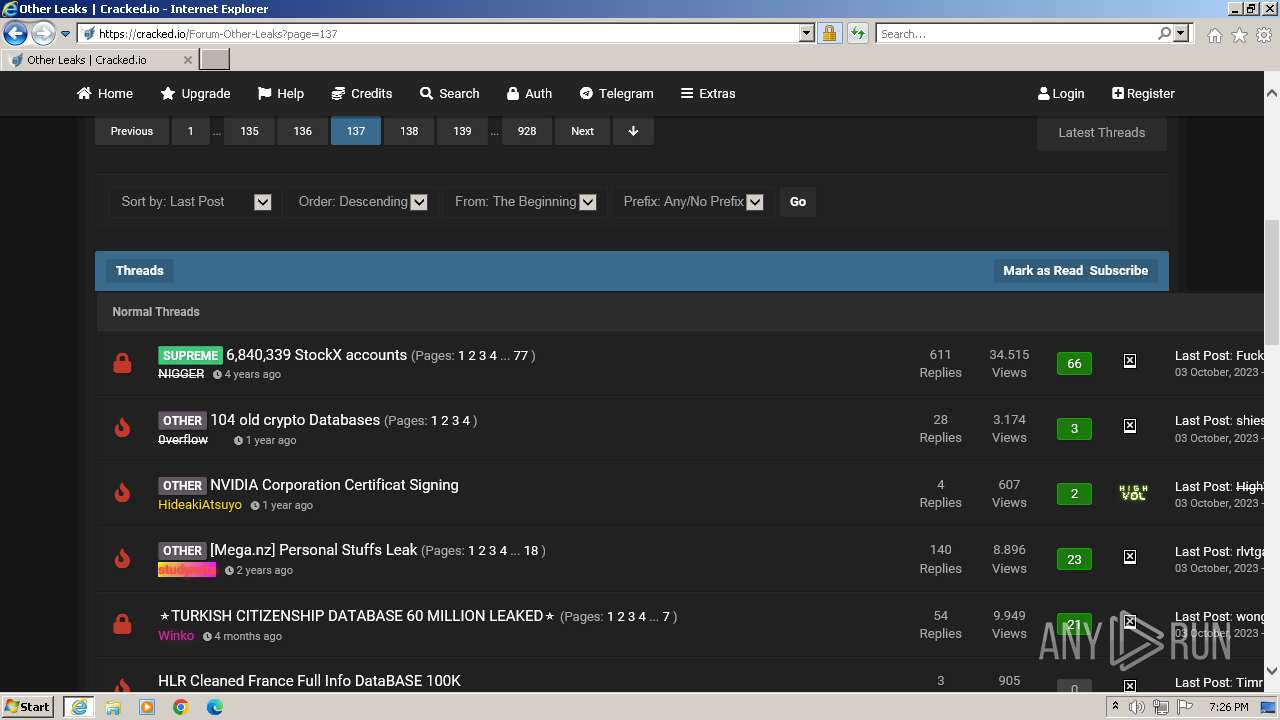Jump to page 1 in pagination
Screen dimensions: 1280x720
(x=190, y=131)
